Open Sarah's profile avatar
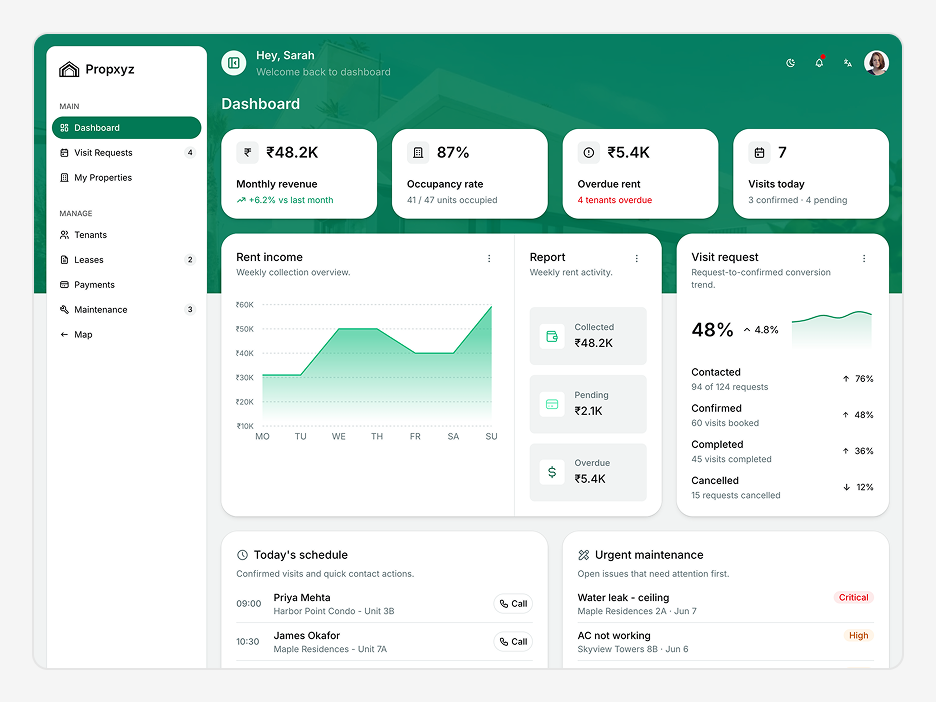Viewport: 936px width, 702px height. coord(876,63)
